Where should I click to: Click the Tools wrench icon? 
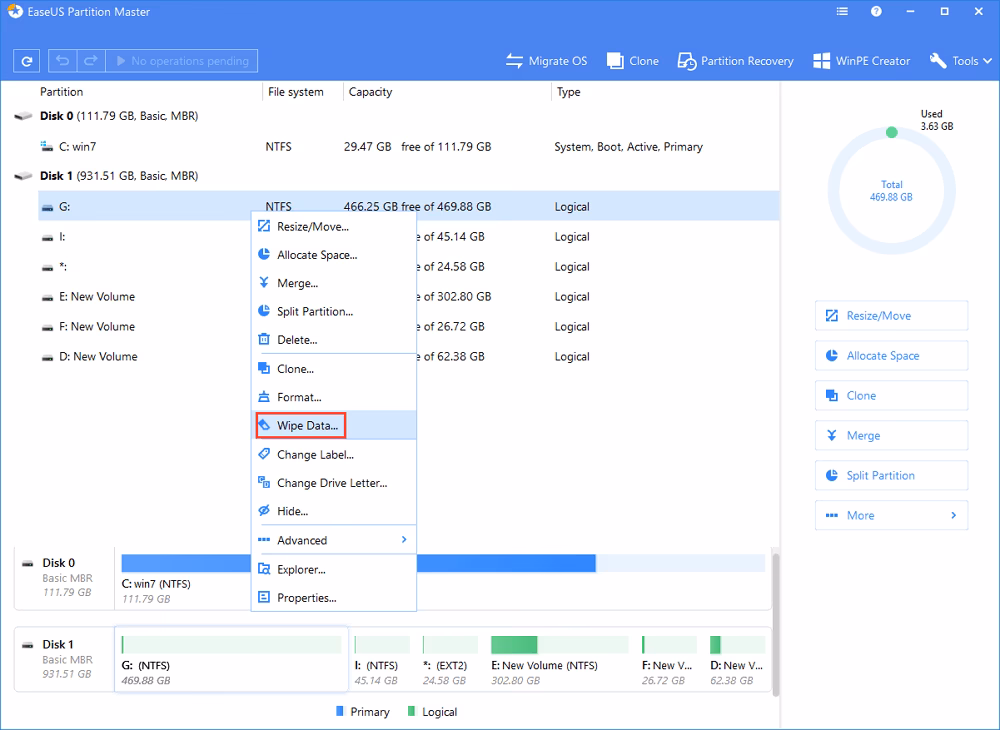tap(935, 60)
